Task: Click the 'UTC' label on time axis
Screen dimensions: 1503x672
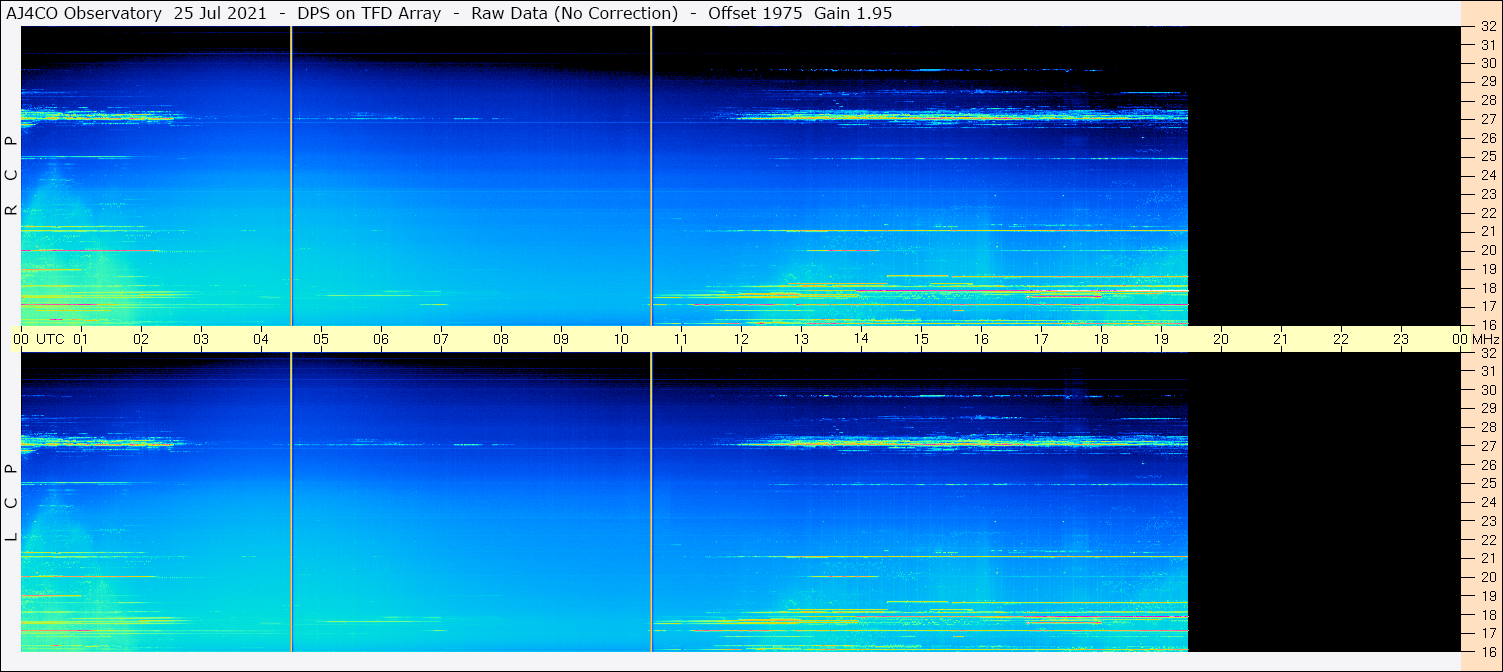Action: coord(50,339)
